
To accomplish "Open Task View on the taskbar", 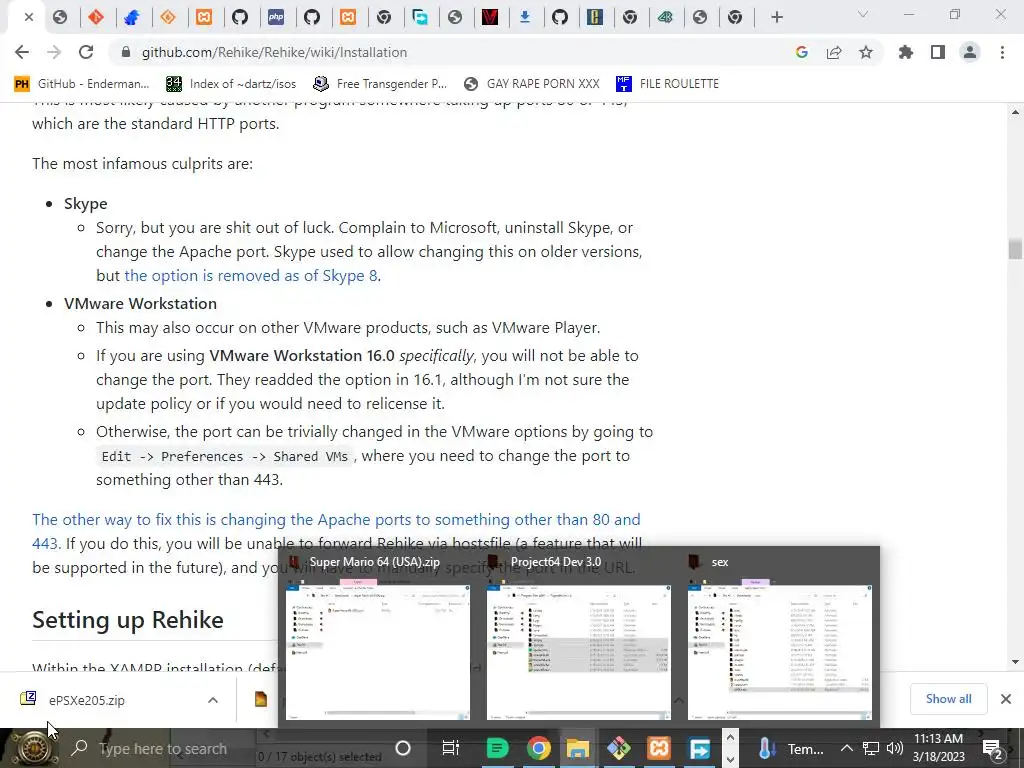I will coord(451,748).
